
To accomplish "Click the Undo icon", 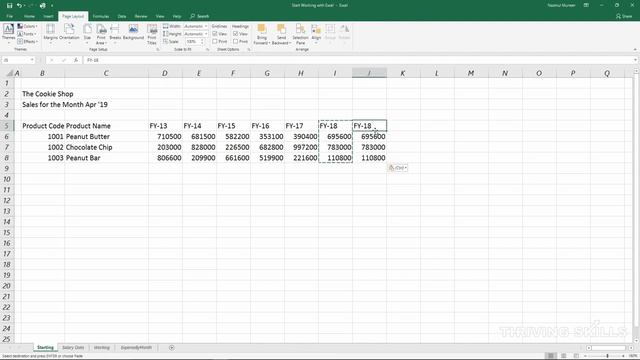I will pos(19,5).
